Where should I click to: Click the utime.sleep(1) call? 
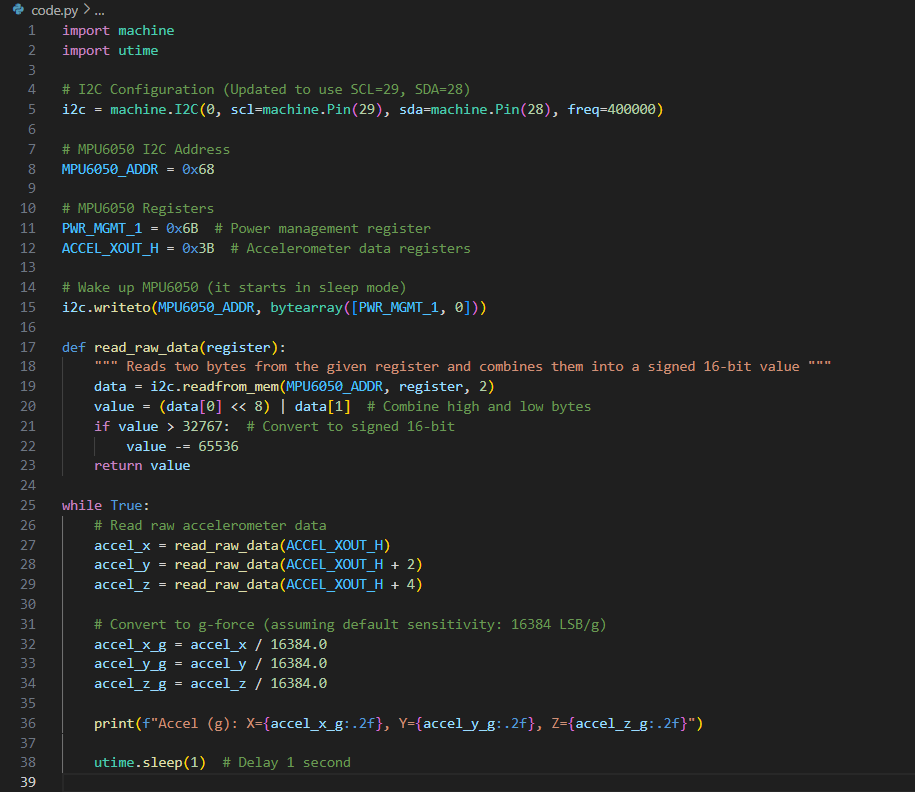pyautogui.click(x=149, y=762)
